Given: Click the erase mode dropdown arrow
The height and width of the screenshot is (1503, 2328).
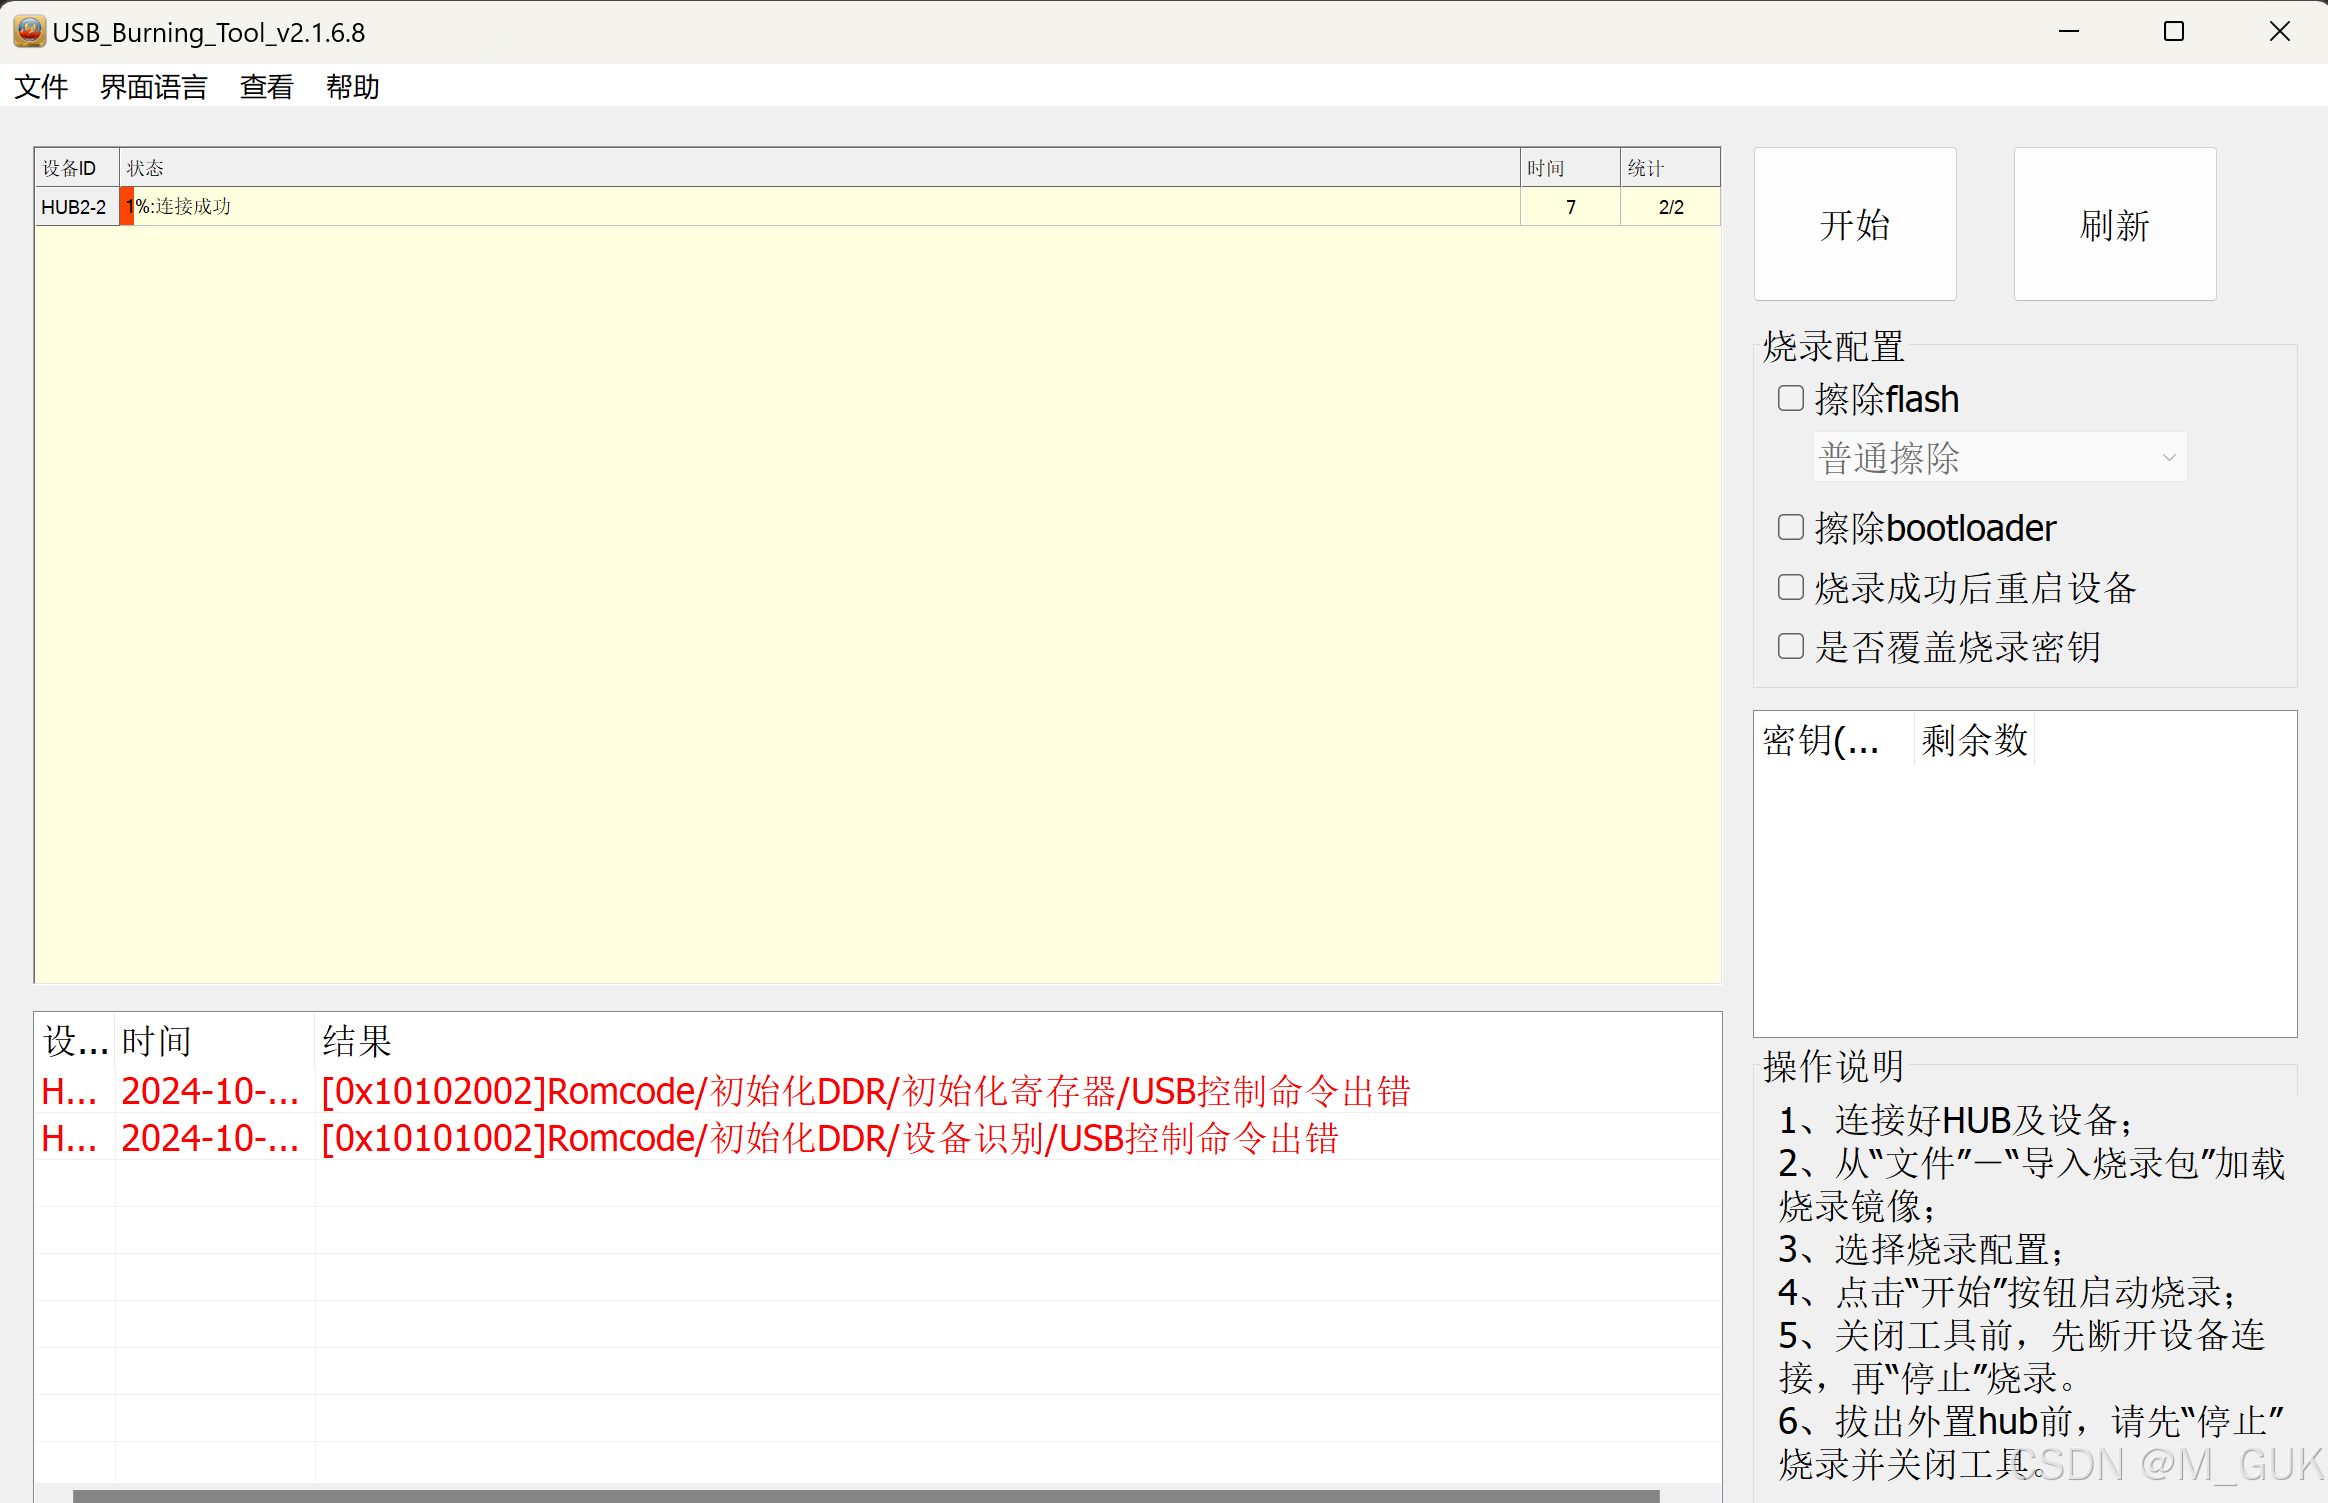Looking at the screenshot, I should click(2168, 456).
